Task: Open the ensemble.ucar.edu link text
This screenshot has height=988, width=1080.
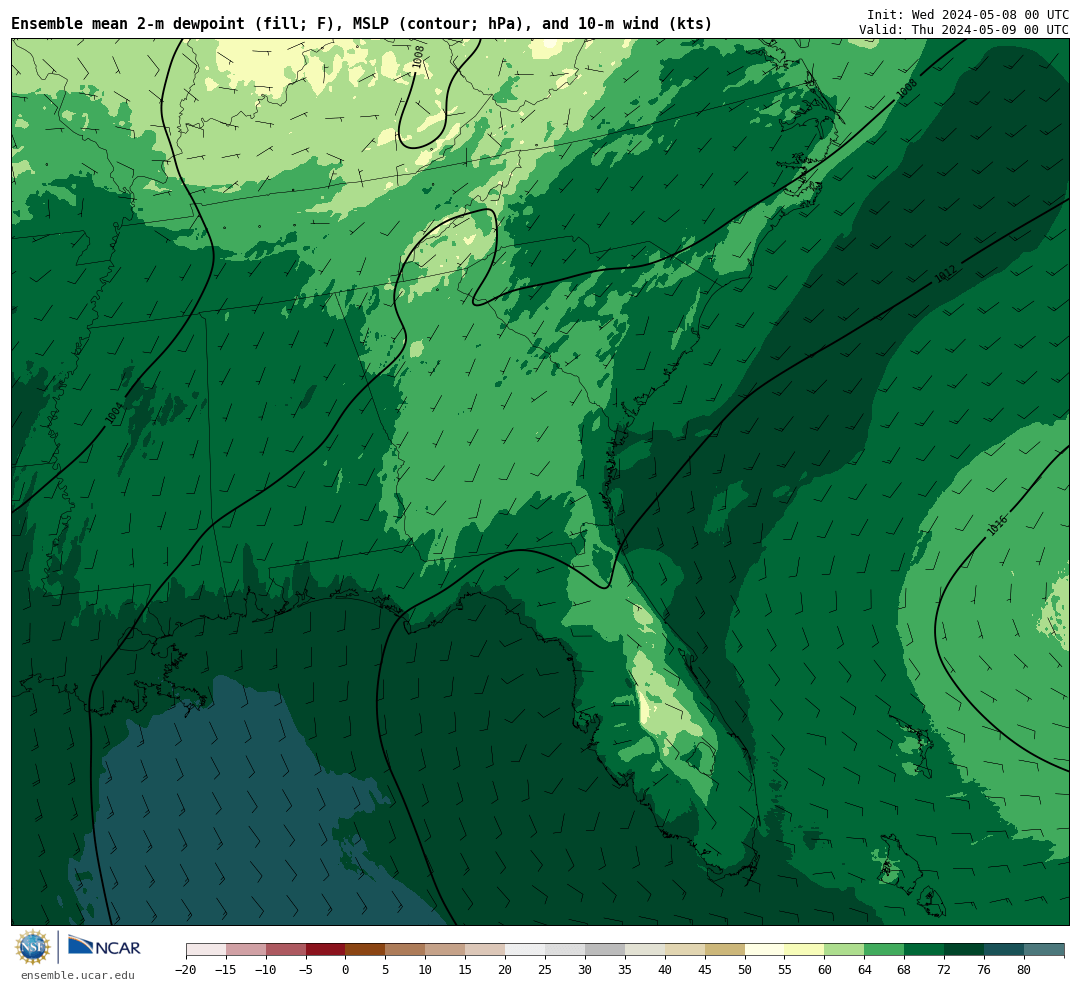Action: pyautogui.click(x=78, y=975)
